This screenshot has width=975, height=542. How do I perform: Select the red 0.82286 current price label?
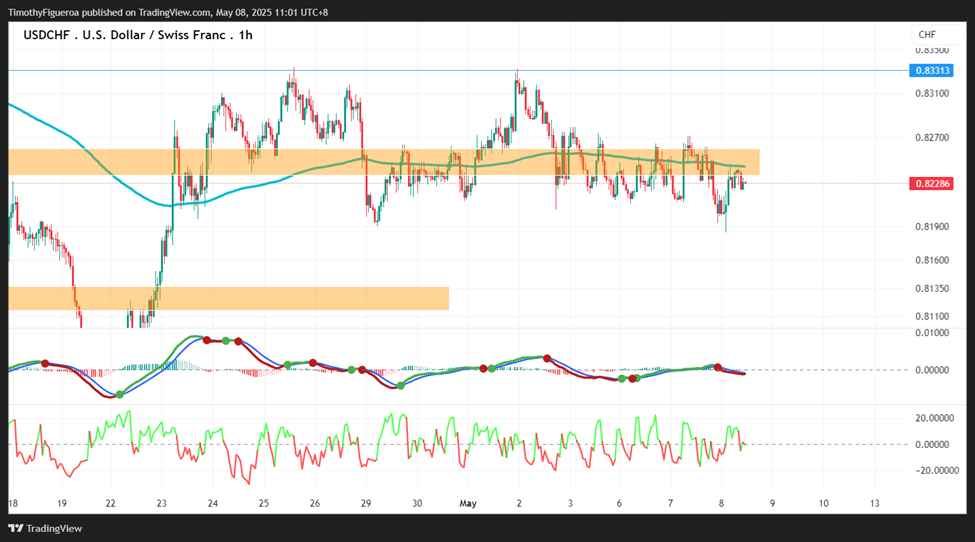coord(931,183)
